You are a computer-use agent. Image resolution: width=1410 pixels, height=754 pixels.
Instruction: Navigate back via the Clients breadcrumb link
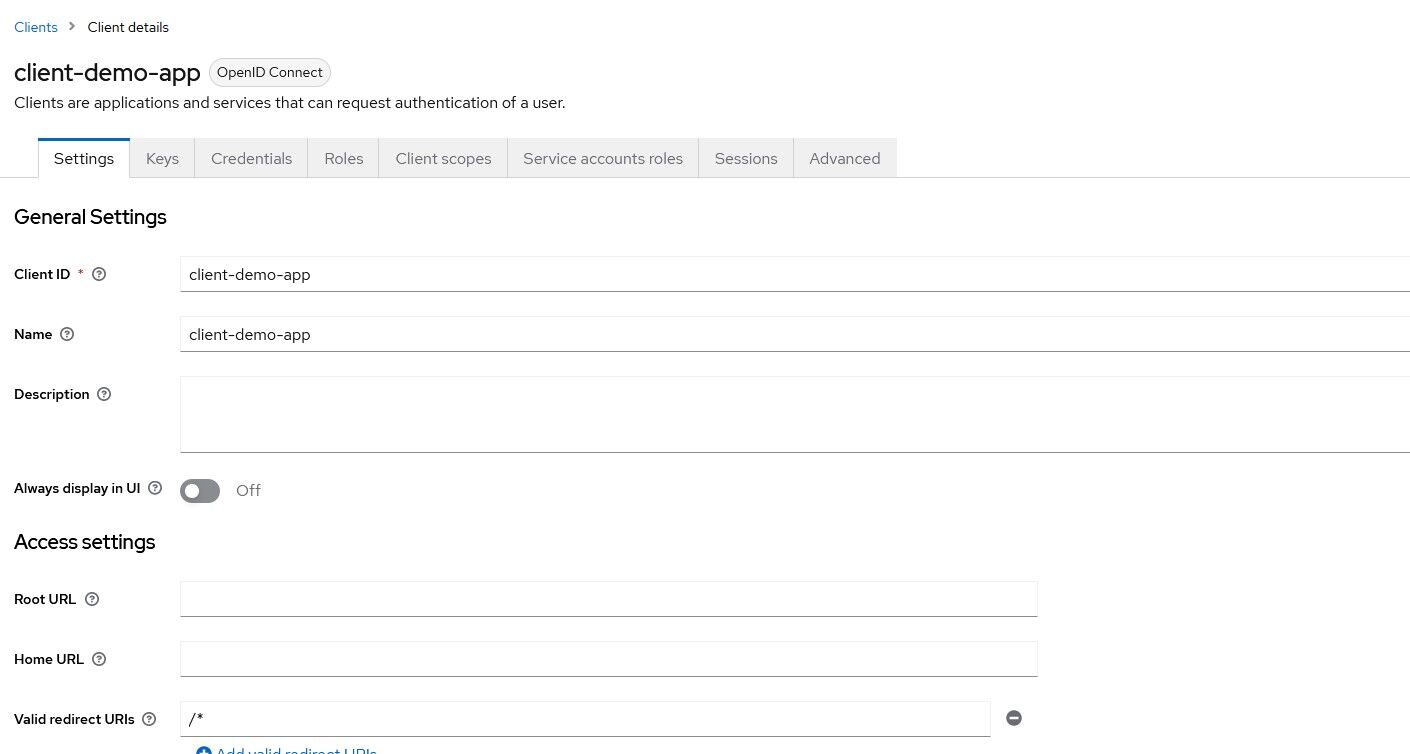[36, 27]
